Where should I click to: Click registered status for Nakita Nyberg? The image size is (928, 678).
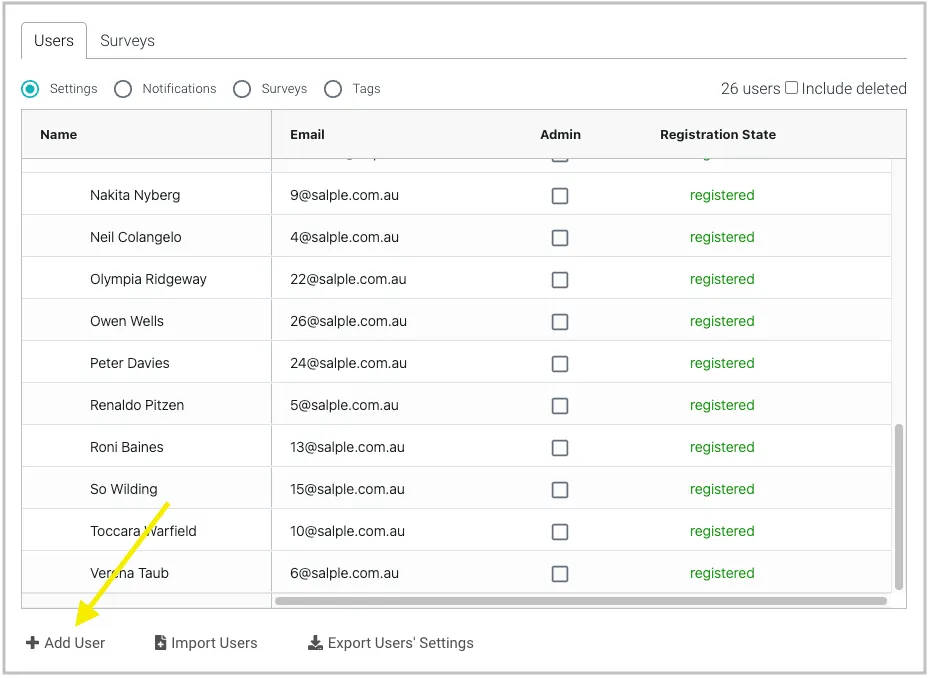click(x=722, y=195)
